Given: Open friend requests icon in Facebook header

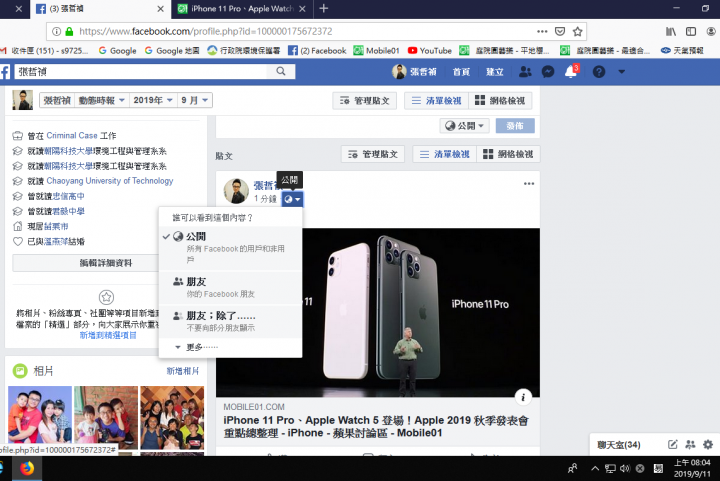Looking at the screenshot, I should (525, 72).
